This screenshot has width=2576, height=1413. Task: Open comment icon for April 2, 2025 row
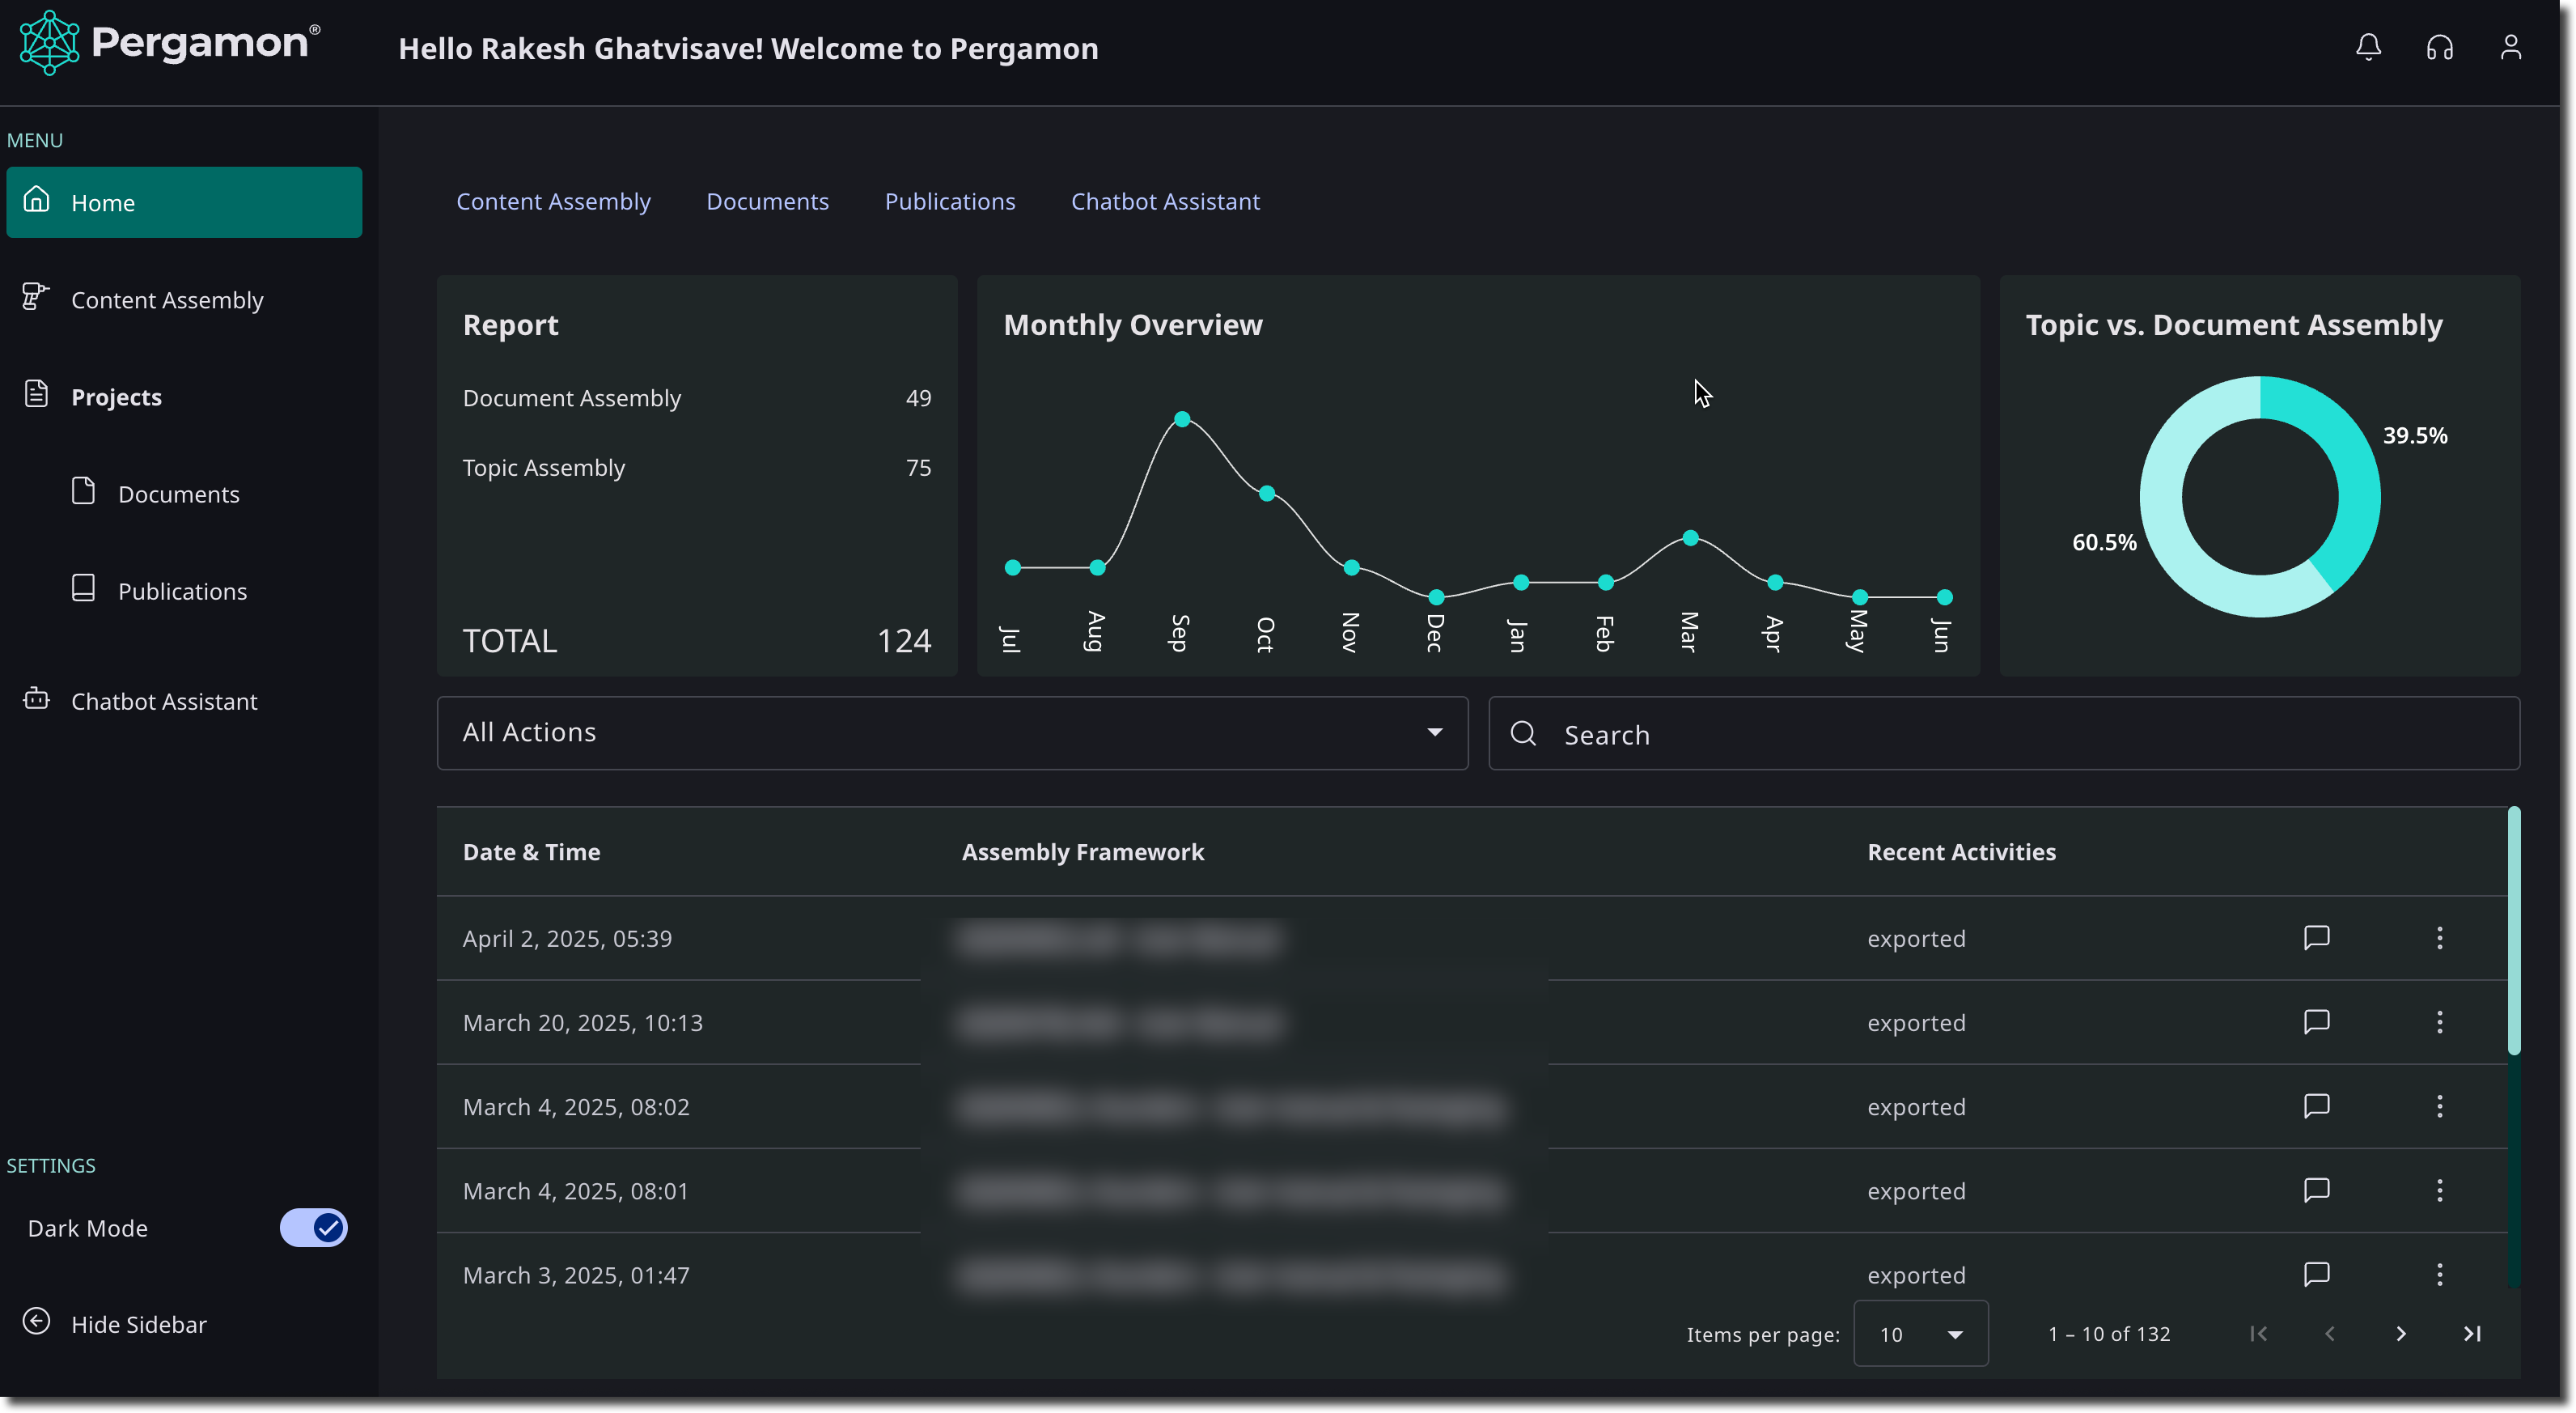pyautogui.click(x=2316, y=937)
